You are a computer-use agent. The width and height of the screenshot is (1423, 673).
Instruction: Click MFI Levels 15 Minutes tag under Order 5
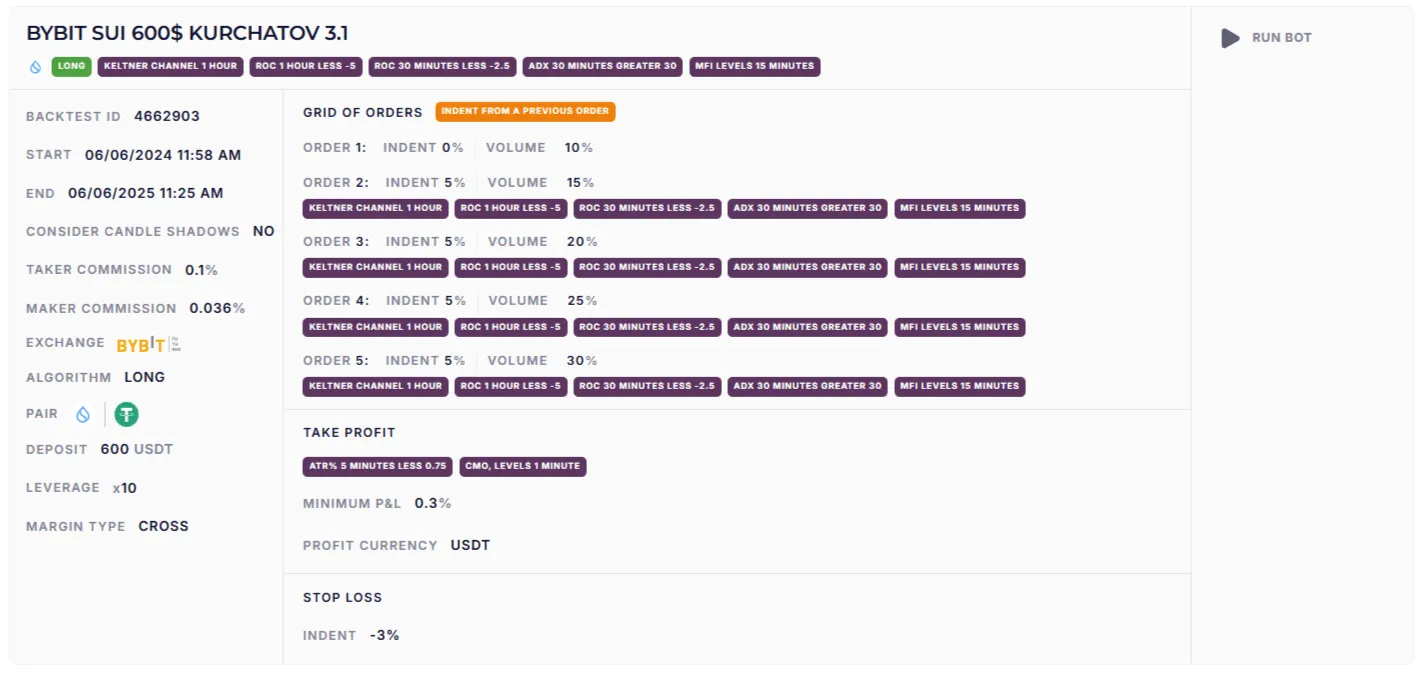coord(960,386)
